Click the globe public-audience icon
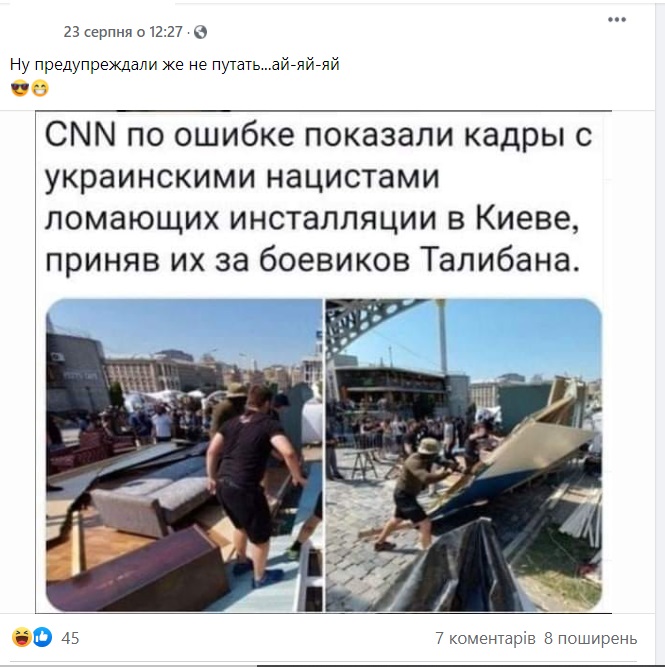This screenshot has width=665, height=667. tap(200, 32)
